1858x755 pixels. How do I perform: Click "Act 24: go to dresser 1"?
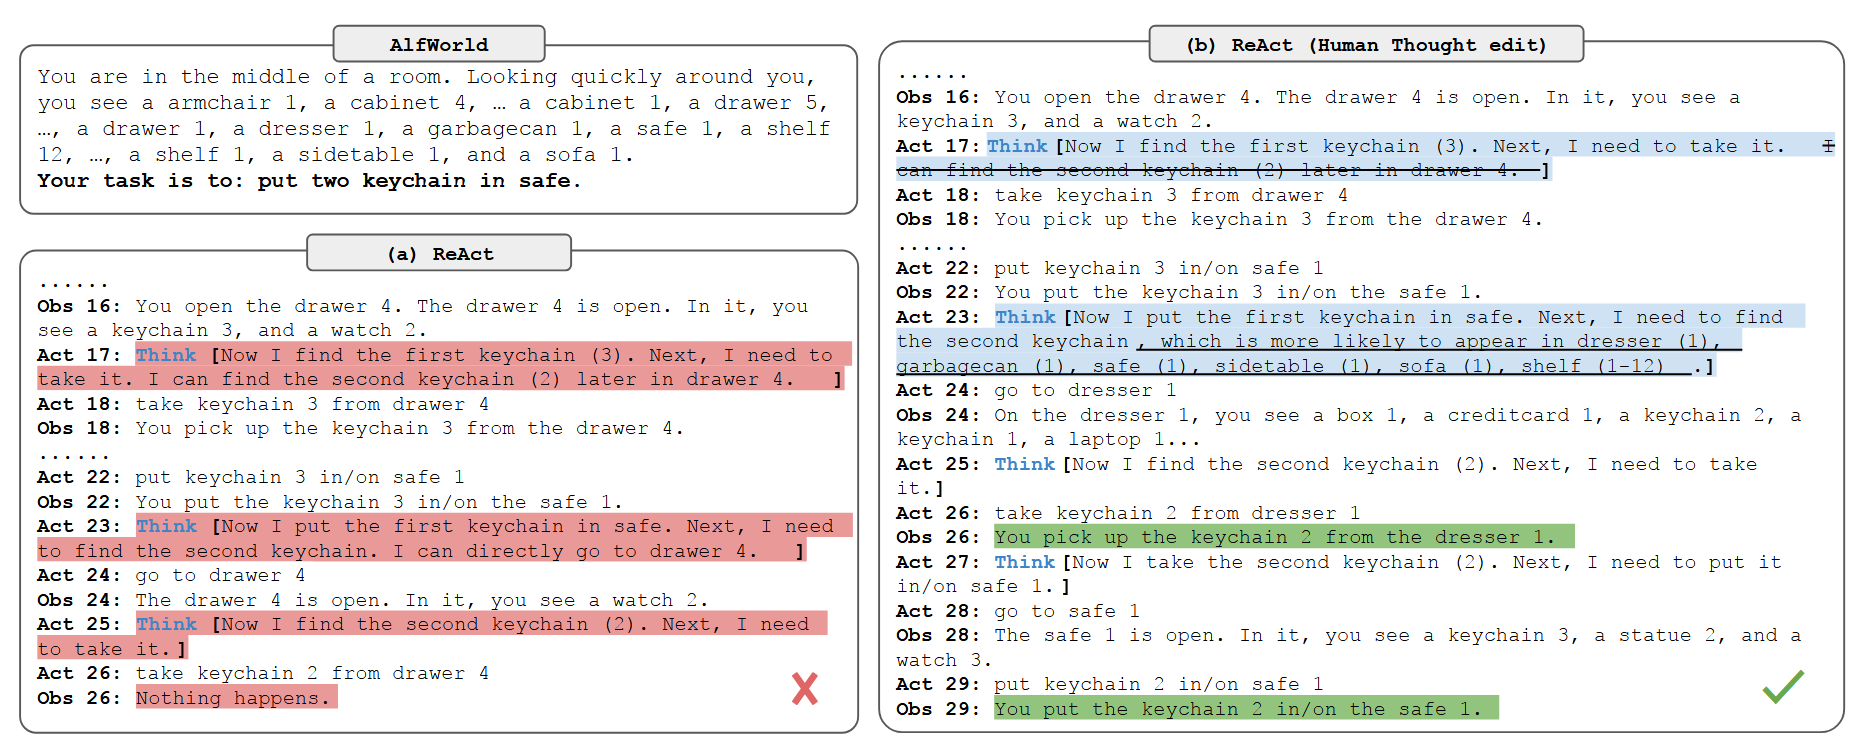tap(1036, 390)
